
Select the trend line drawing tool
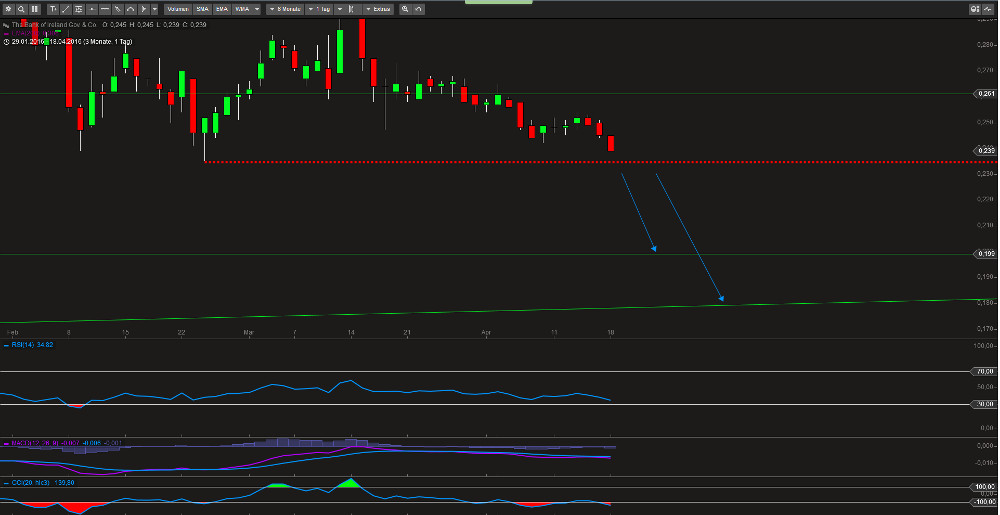click(66, 9)
